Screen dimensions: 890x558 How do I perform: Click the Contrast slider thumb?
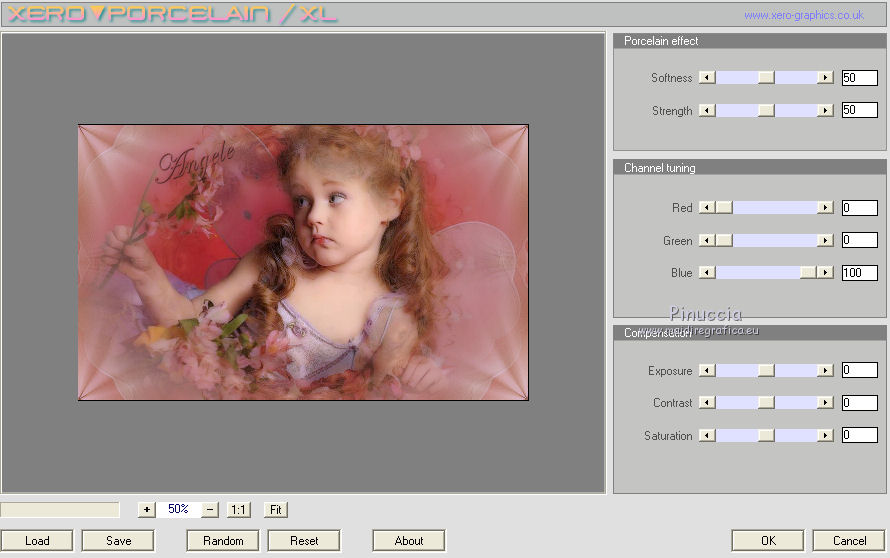(x=766, y=402)
